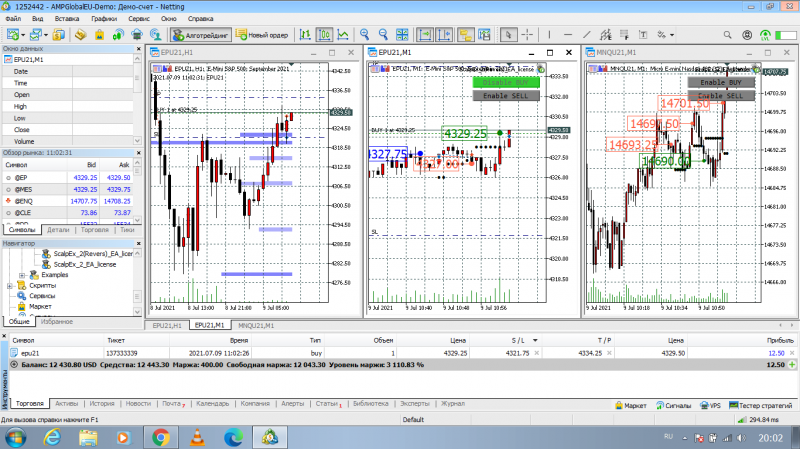The height and width of the screenshot is (449, 800).
Task: Select the crosshair tool
Action: (x=527, y=35)
